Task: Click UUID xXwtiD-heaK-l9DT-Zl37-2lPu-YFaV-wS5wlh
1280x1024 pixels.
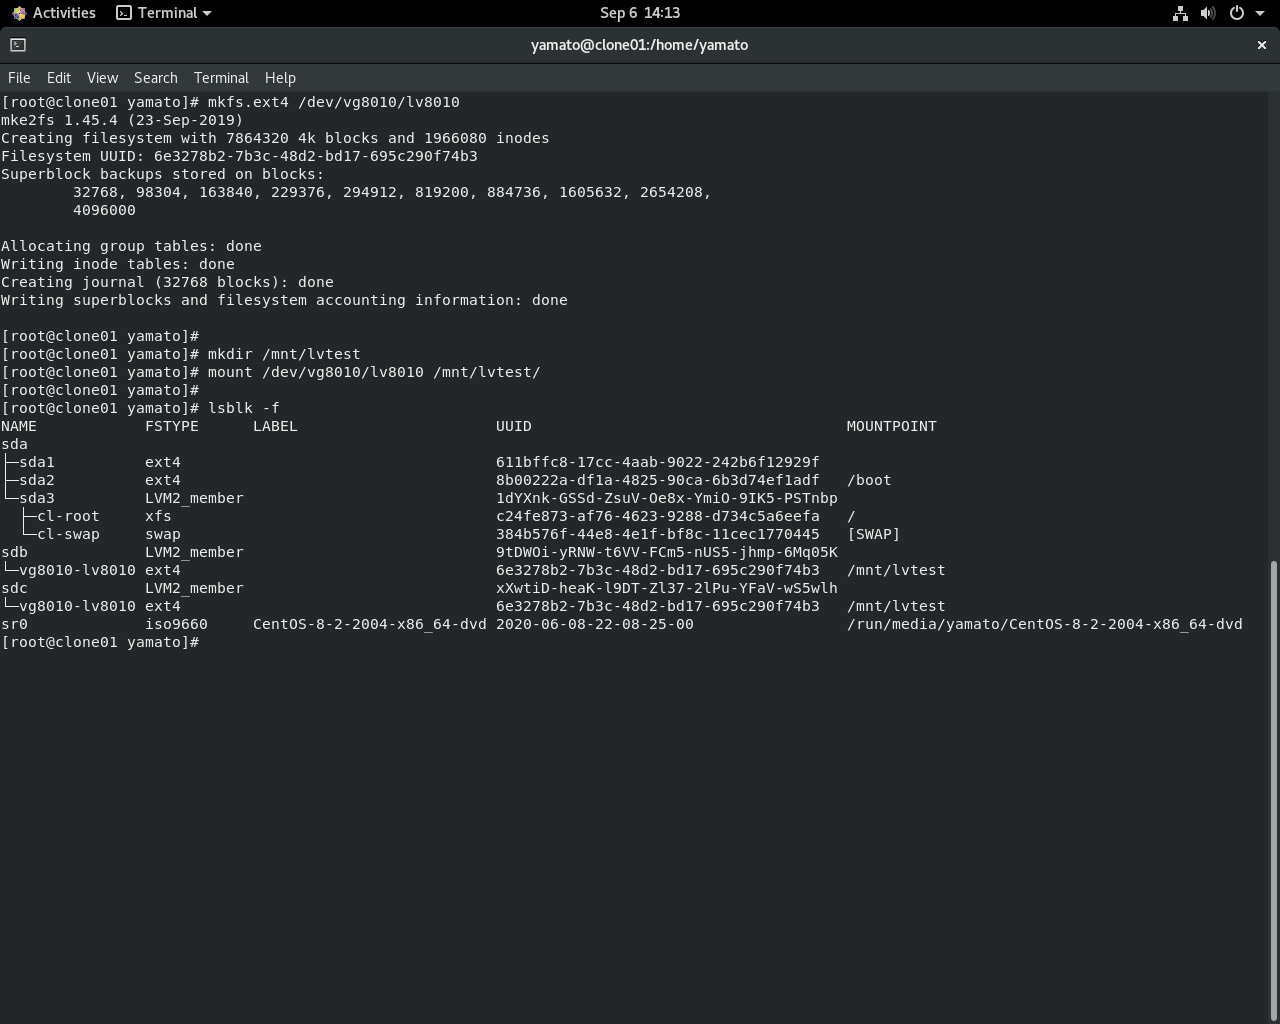Action: (667, 588)
